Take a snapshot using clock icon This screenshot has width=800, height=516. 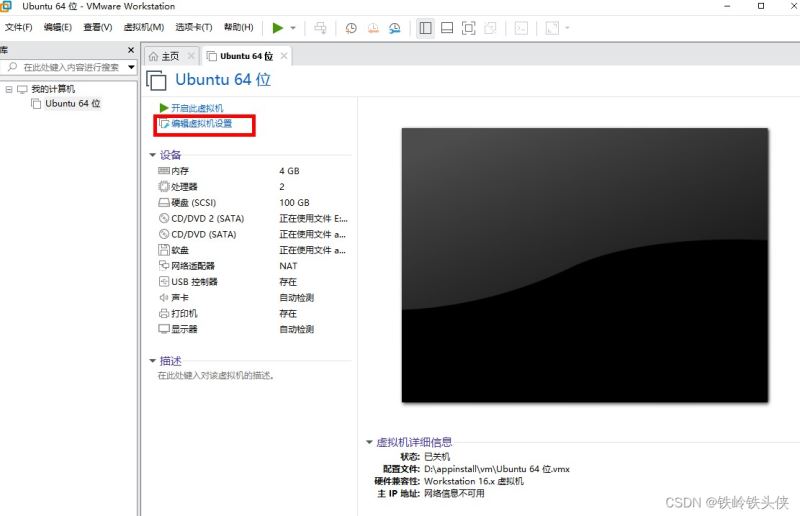[x=351, y=28]
